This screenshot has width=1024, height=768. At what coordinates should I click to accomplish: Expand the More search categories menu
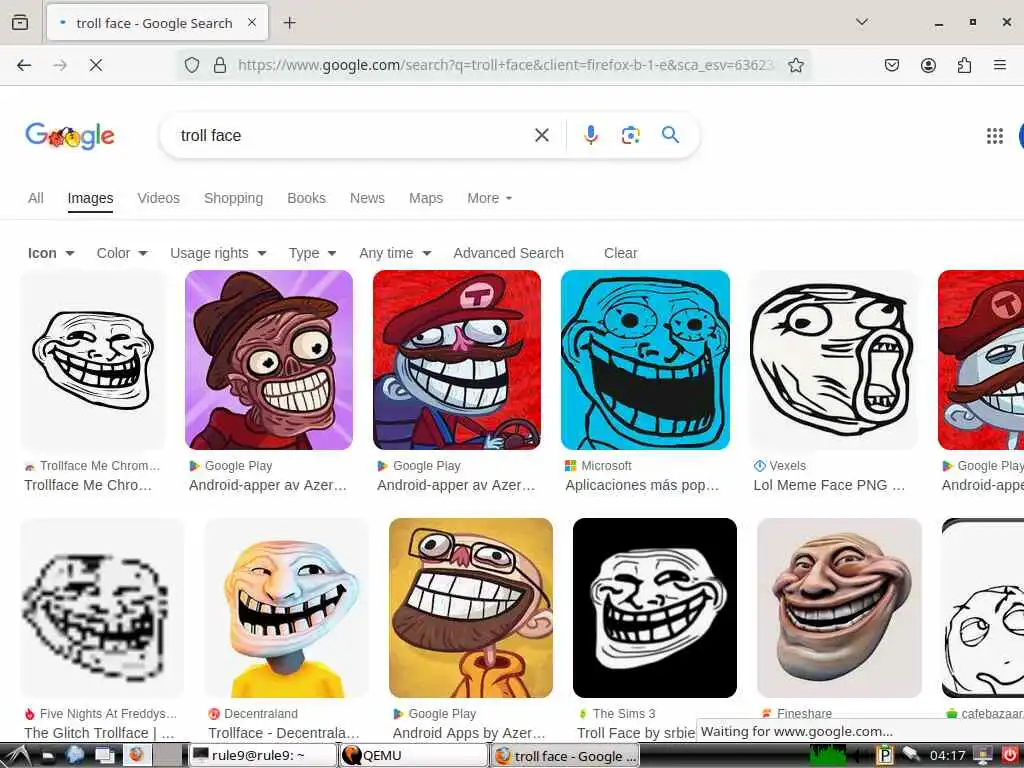489,198
